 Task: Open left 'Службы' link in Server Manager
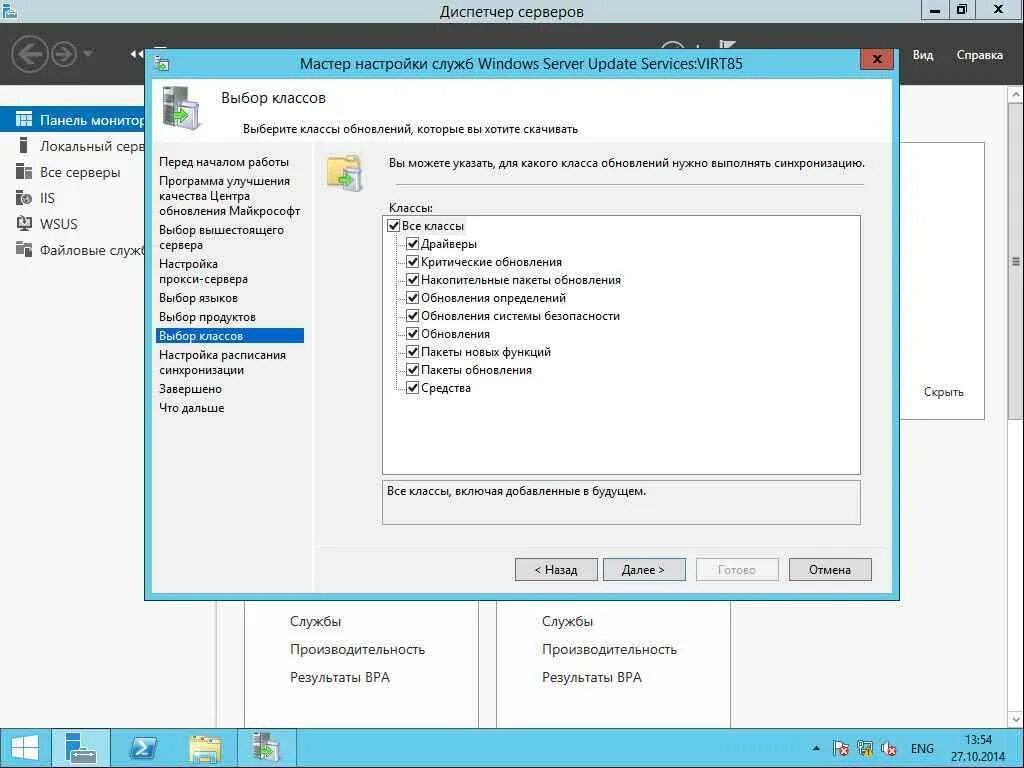point(315,621)
